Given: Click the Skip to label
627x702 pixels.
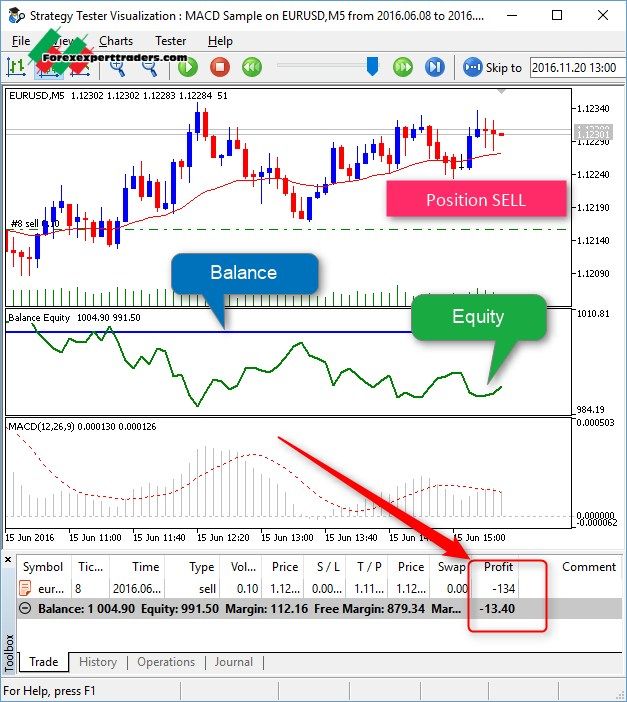Looking at the screenshot, I should [x=504, y=68].
